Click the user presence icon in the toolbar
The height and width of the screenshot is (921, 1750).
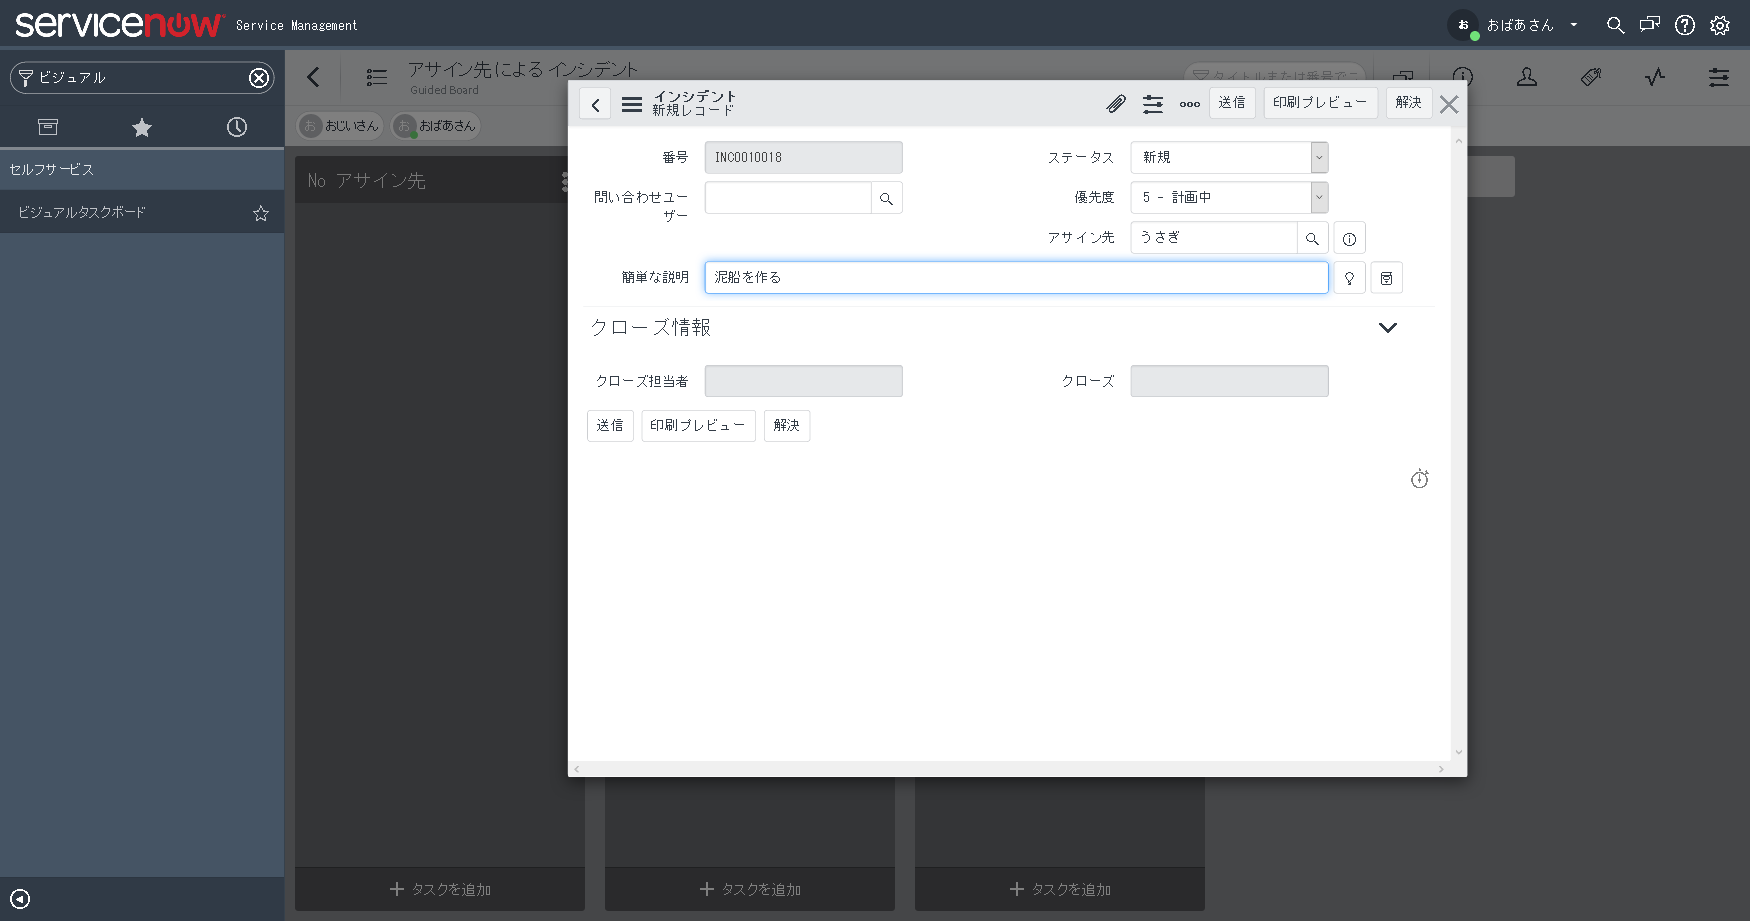coord(1525,77)
